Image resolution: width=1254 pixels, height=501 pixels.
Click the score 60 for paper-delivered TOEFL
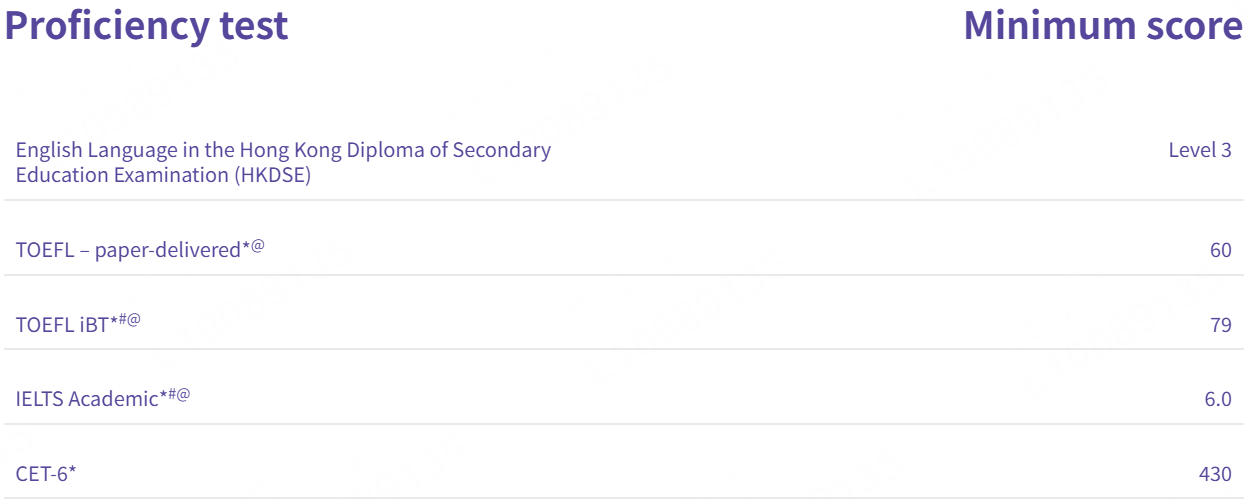pos(1220,250)
